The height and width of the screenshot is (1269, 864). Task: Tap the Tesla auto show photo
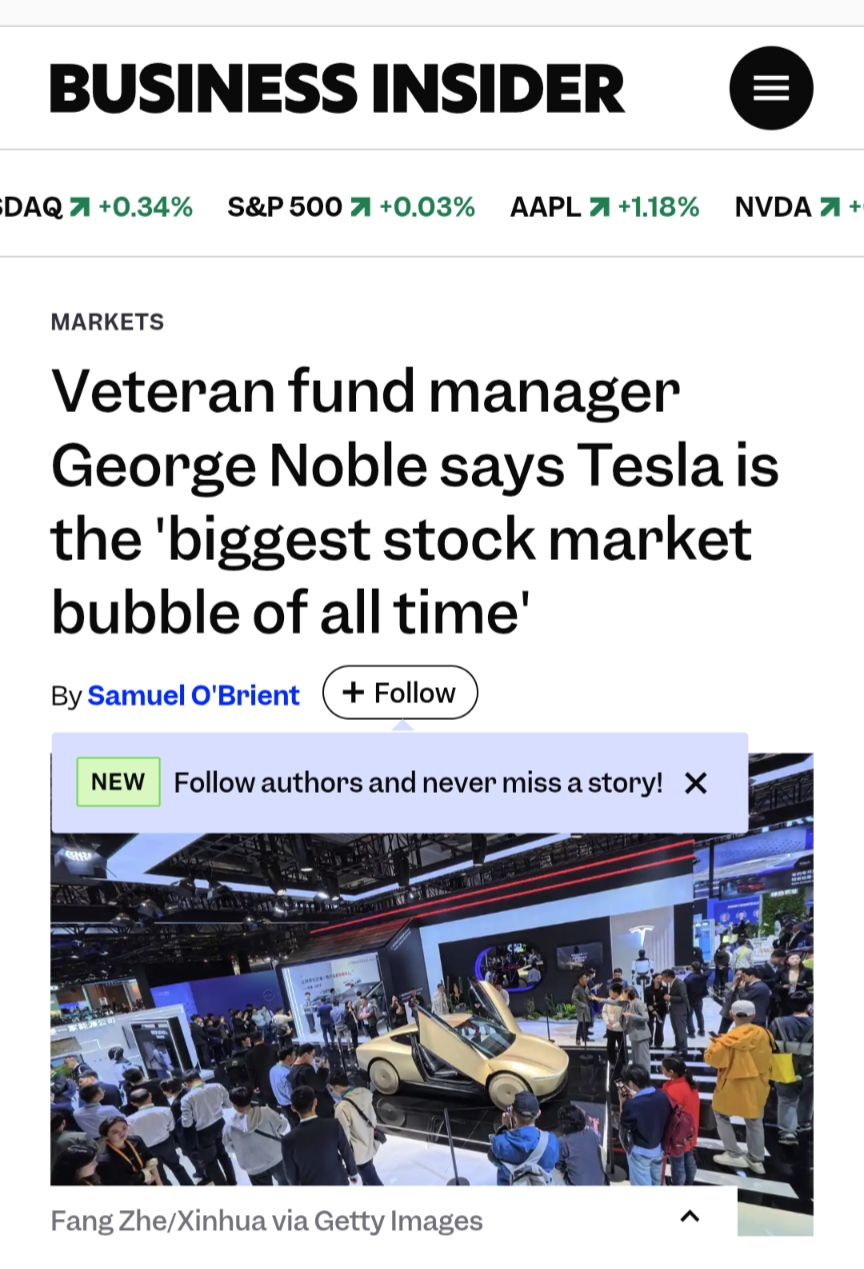point(432,1010)
